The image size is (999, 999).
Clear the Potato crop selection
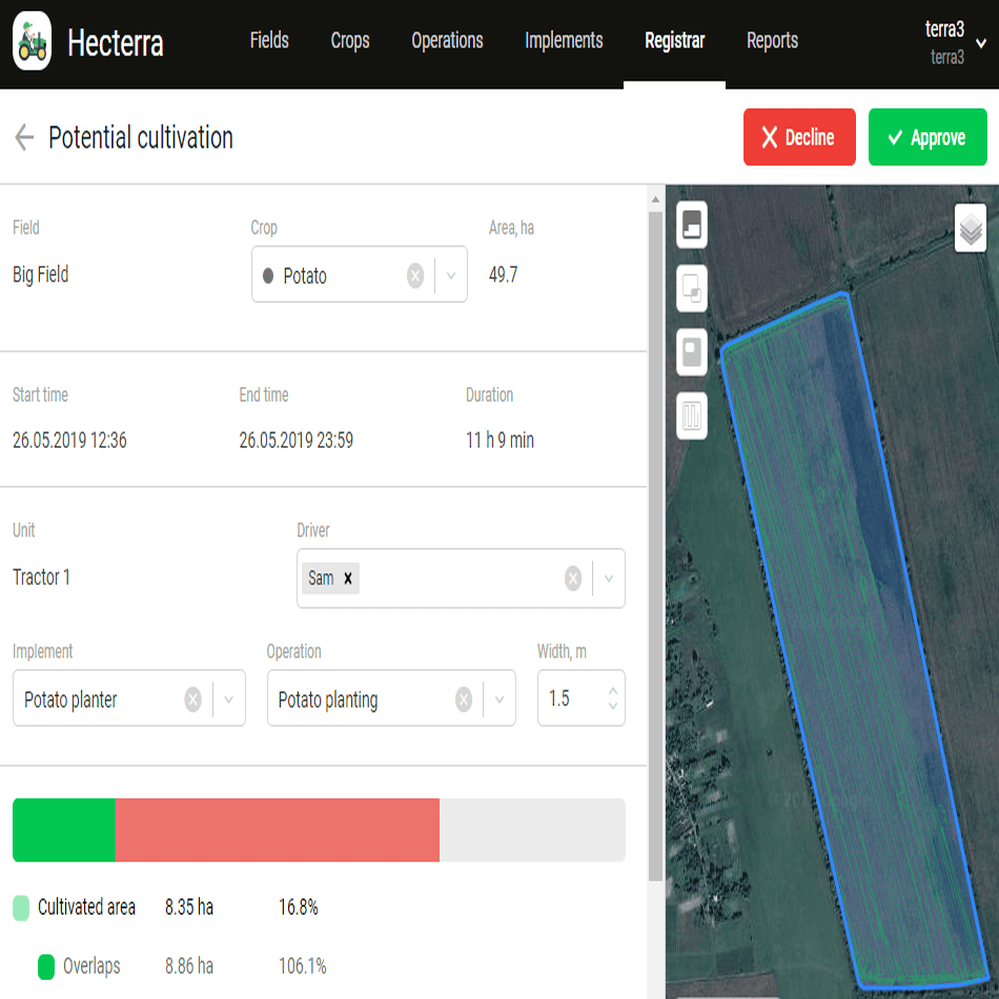[415, 276]
